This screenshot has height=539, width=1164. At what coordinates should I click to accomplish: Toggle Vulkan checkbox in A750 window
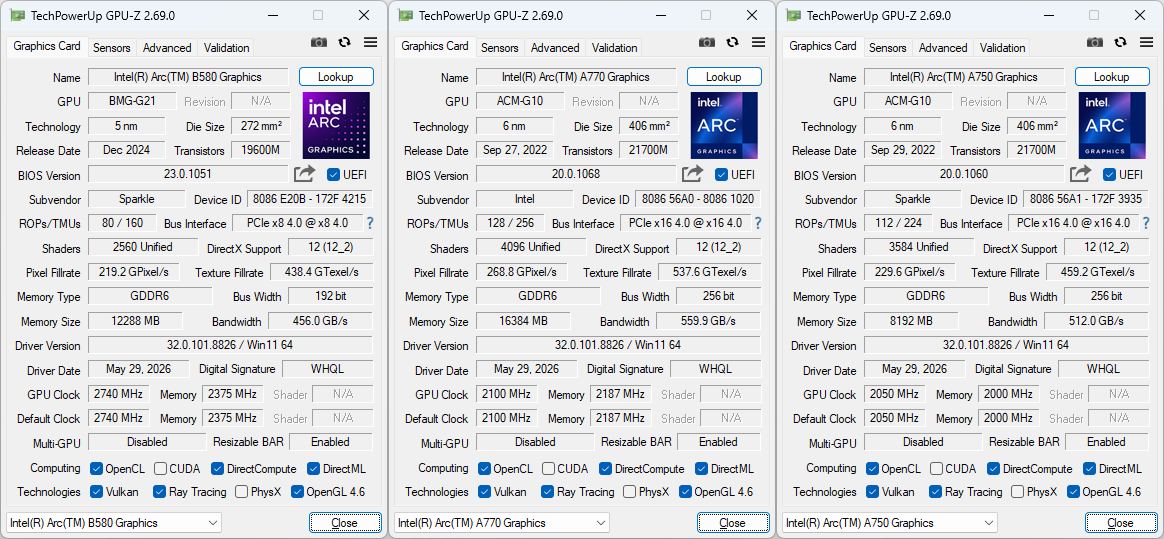pos(872,491)
